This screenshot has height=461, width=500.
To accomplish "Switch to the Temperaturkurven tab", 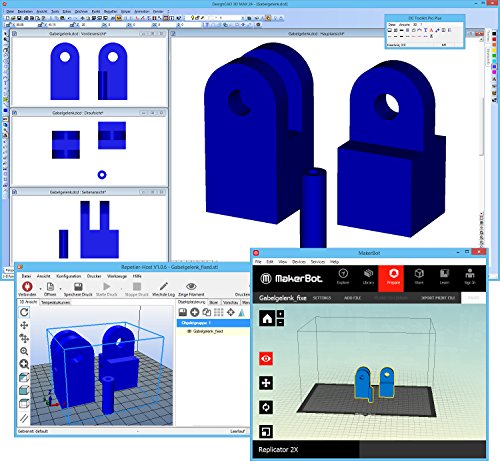I will pos(55,302).
